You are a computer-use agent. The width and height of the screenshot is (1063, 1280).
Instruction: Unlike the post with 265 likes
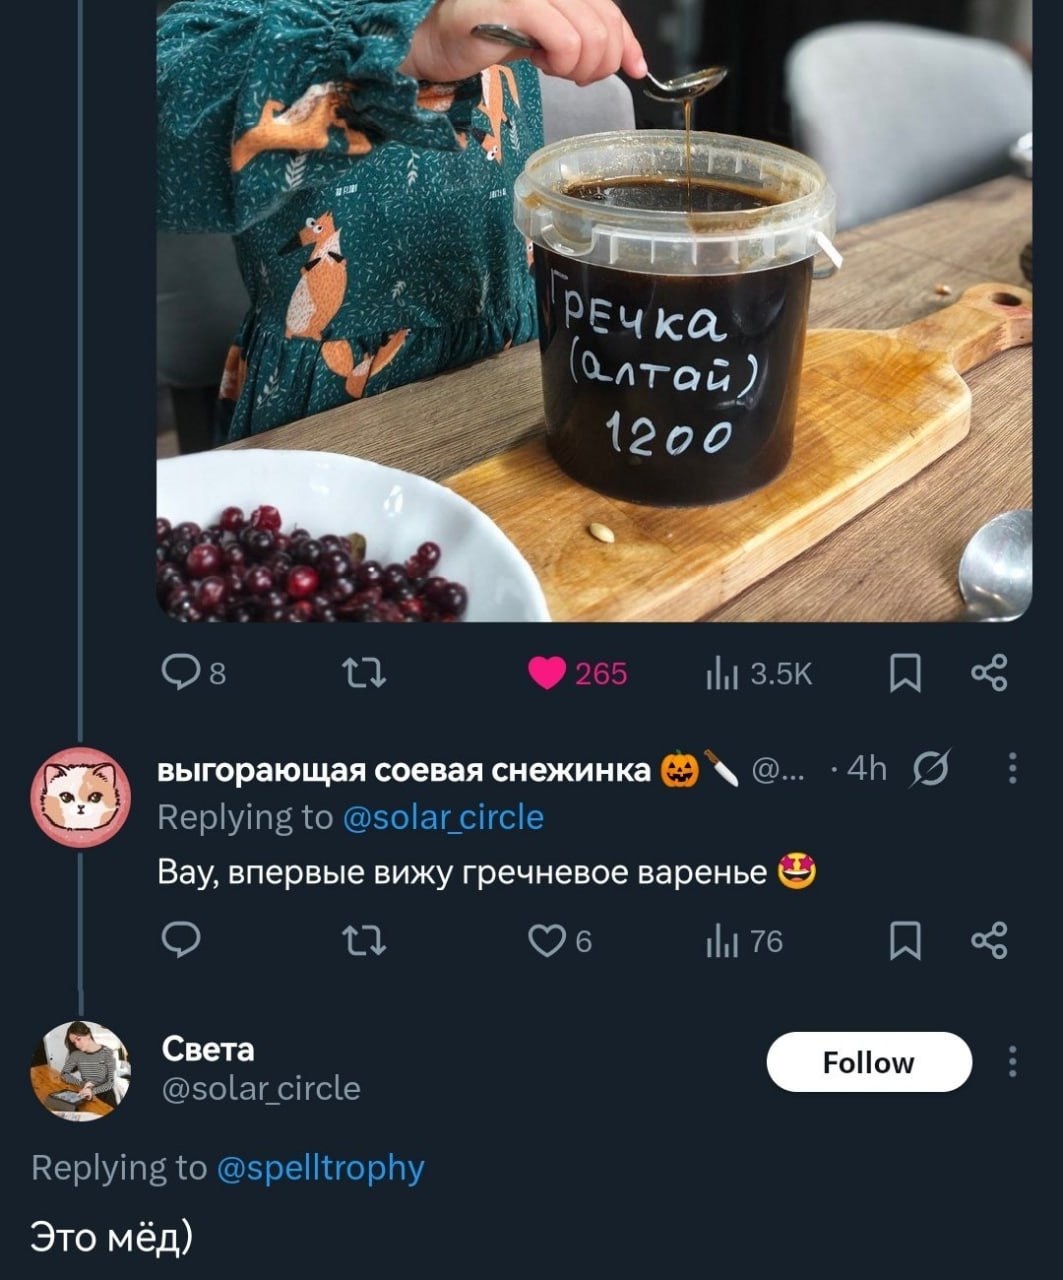point(578,673)
